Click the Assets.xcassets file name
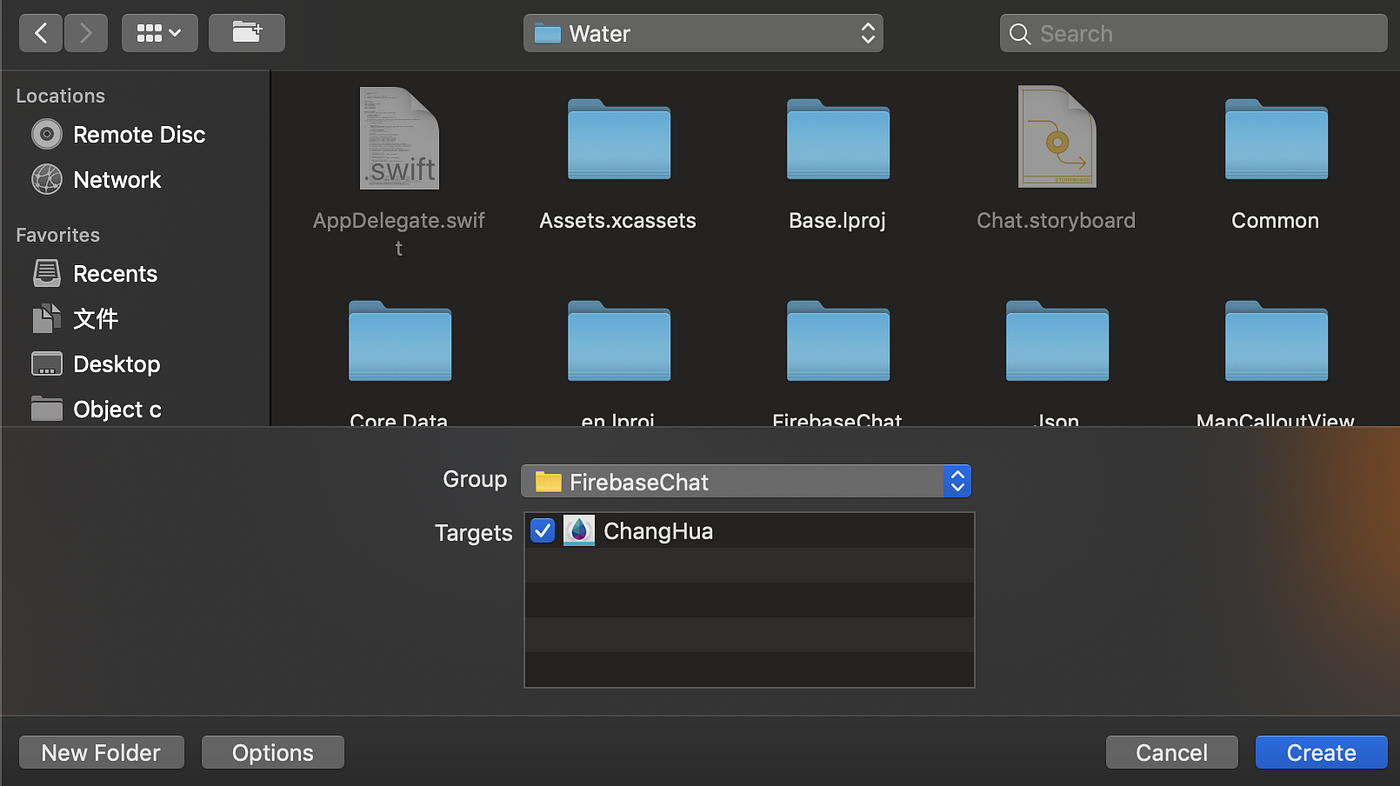 [x=618, y=221]
